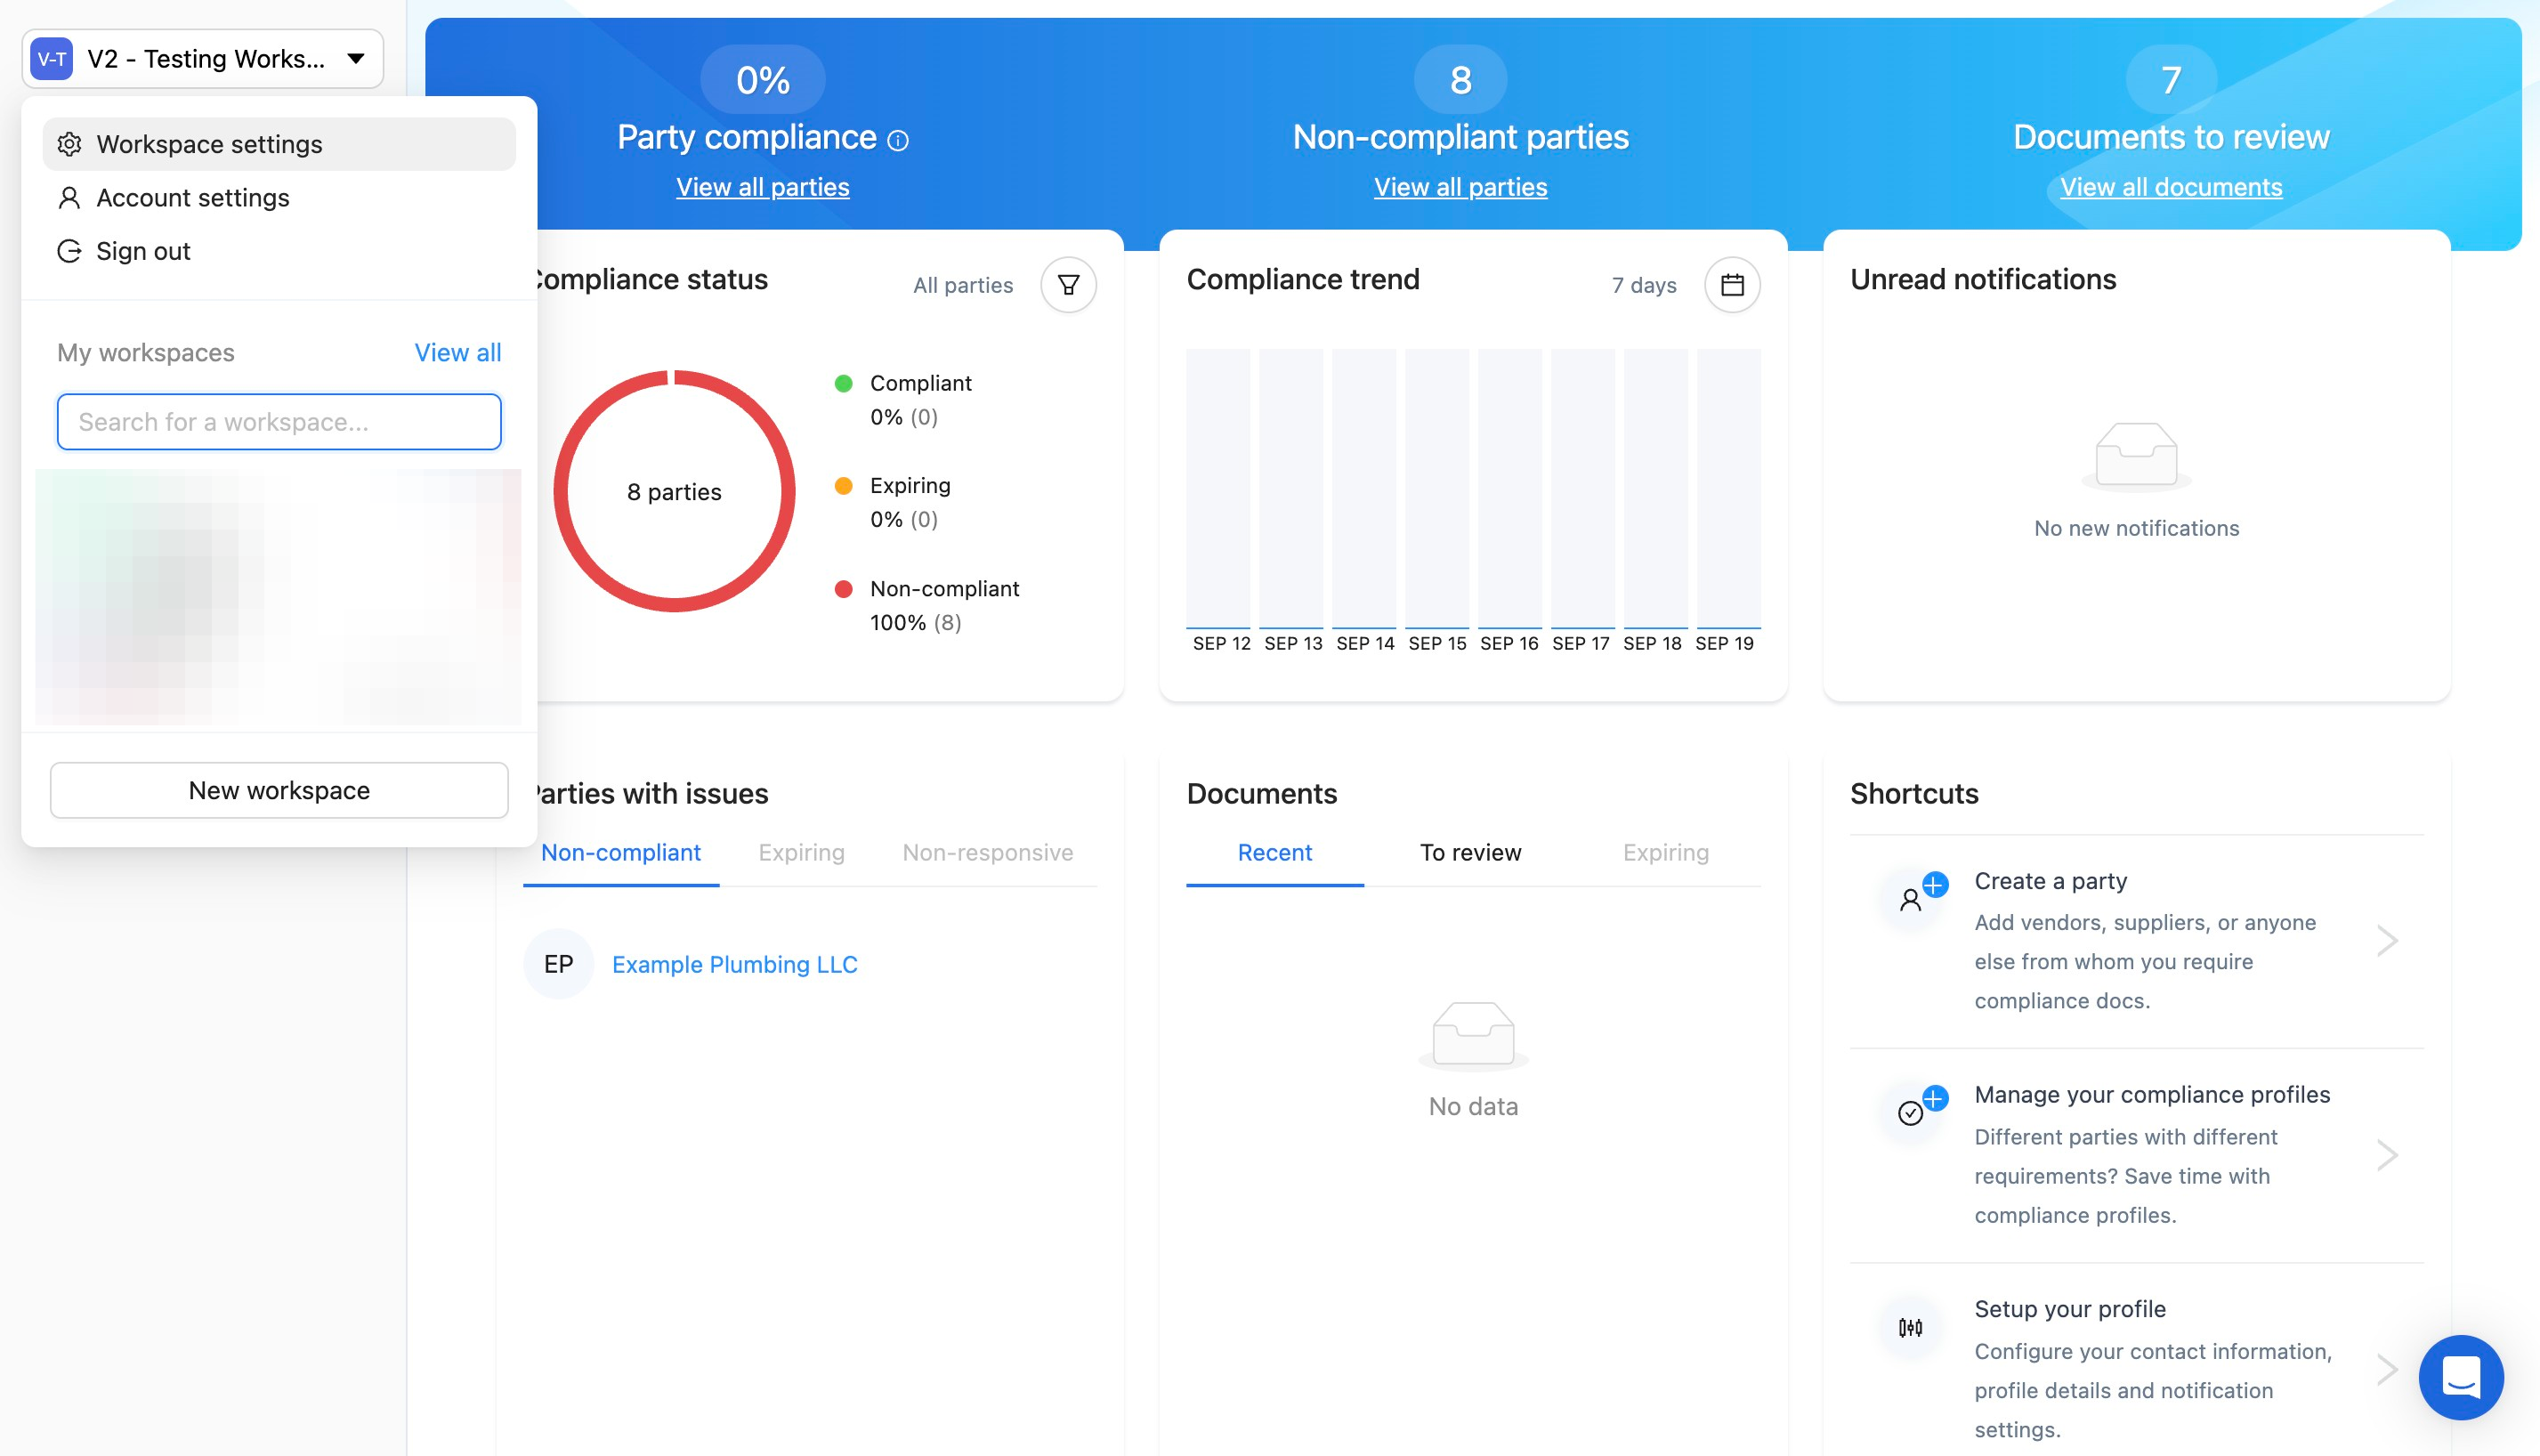This screenshot has width=2540, height=1456.
Task: Click the Setup your profile sliders icon
Action: (x=1910, y=1328)
